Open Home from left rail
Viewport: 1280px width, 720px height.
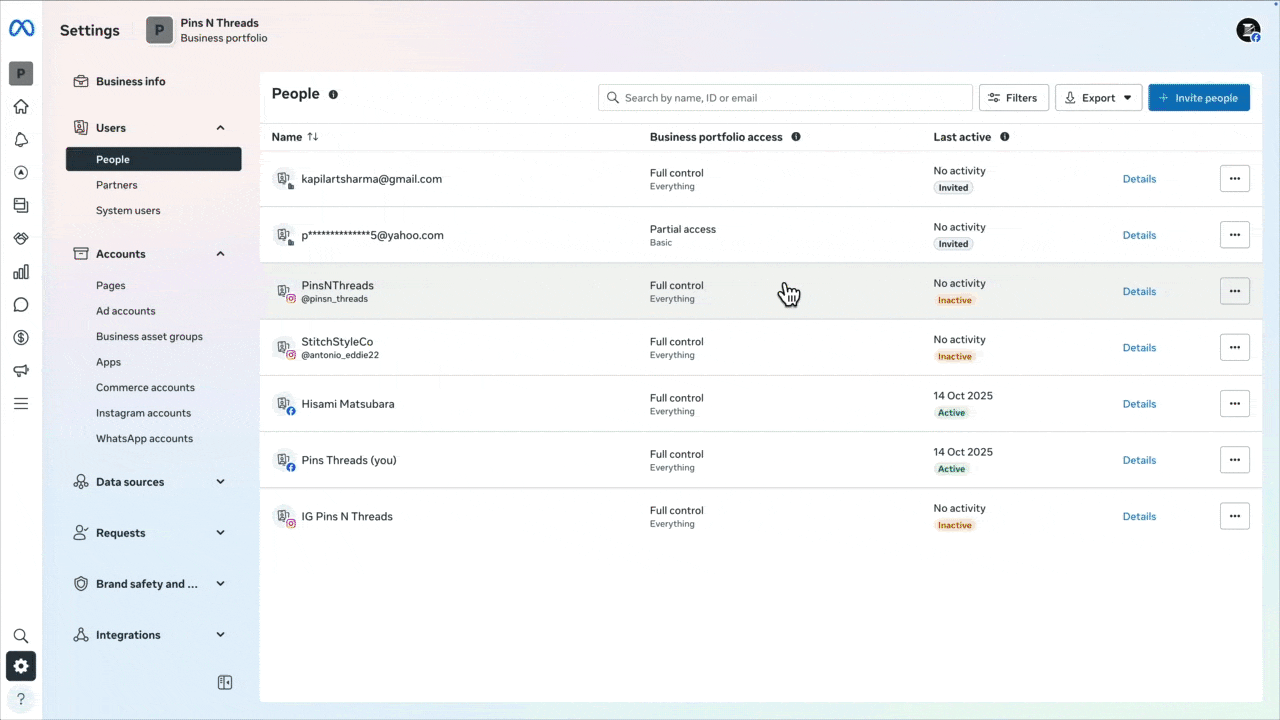tap(21, 107)
